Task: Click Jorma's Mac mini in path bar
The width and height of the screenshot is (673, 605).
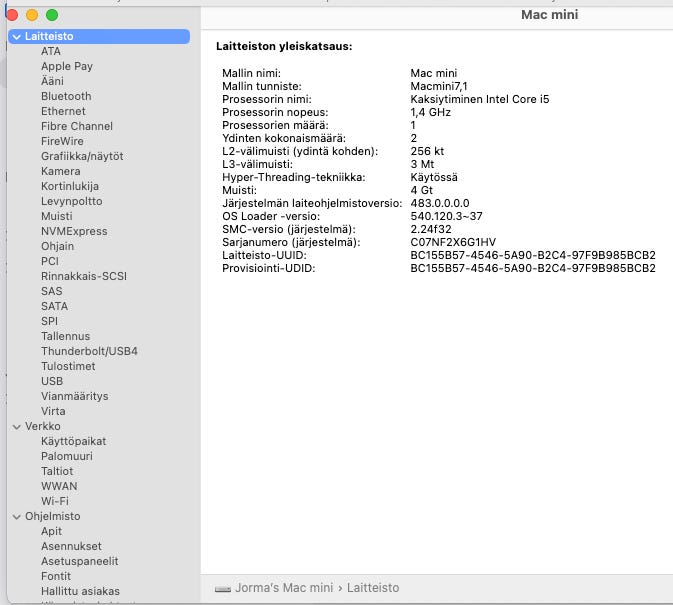Action: pyautogui.click(x=284, y=588)
